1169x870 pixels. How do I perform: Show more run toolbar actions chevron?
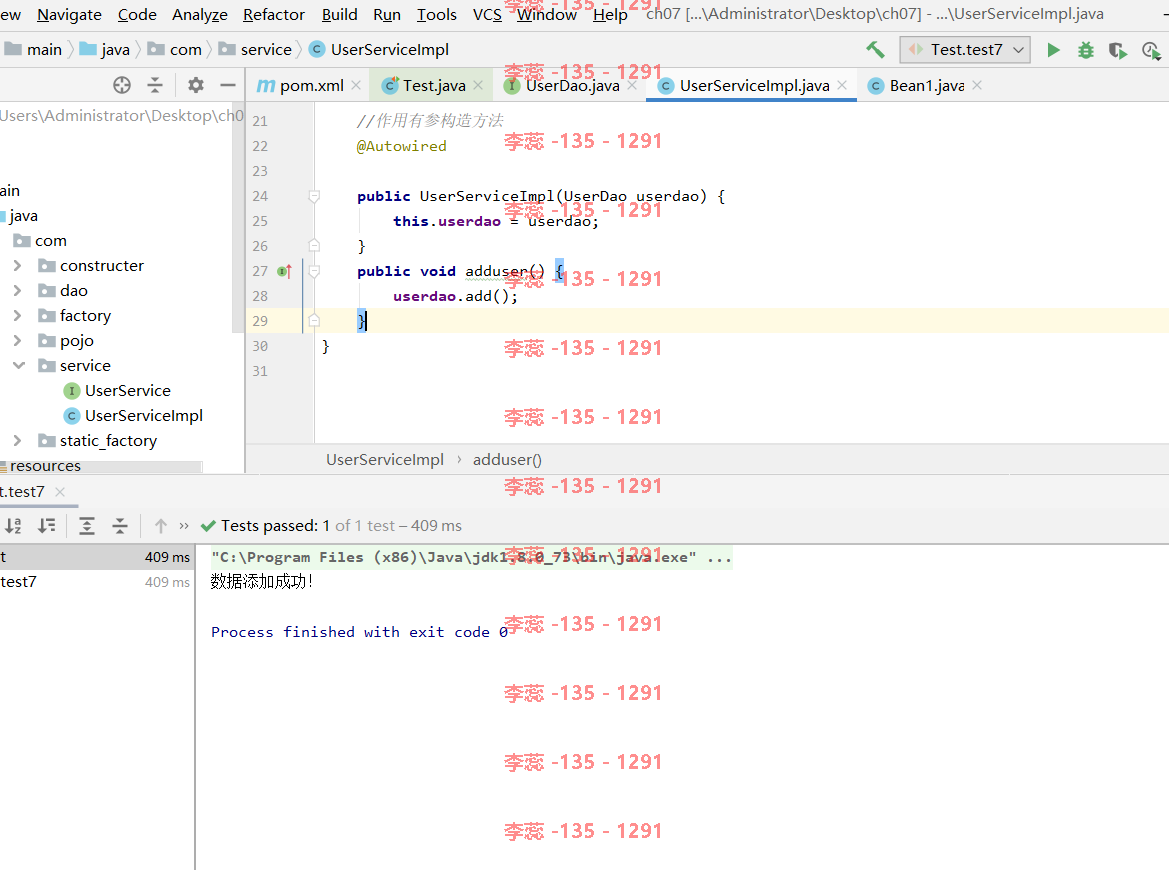[x=184, y=526]
